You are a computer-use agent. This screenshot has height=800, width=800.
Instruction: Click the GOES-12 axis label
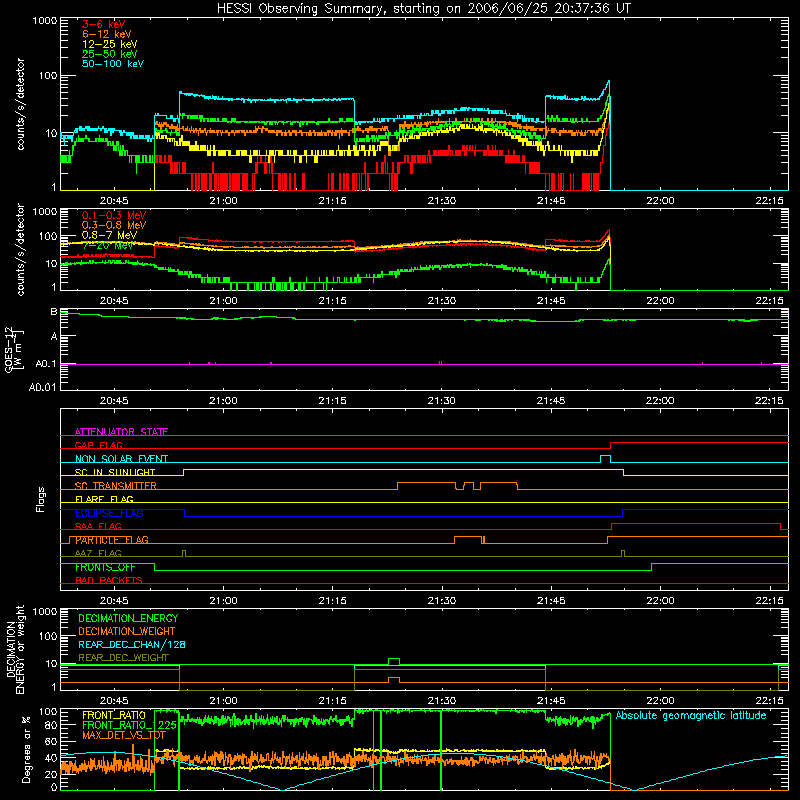click(x=14, y=349)
